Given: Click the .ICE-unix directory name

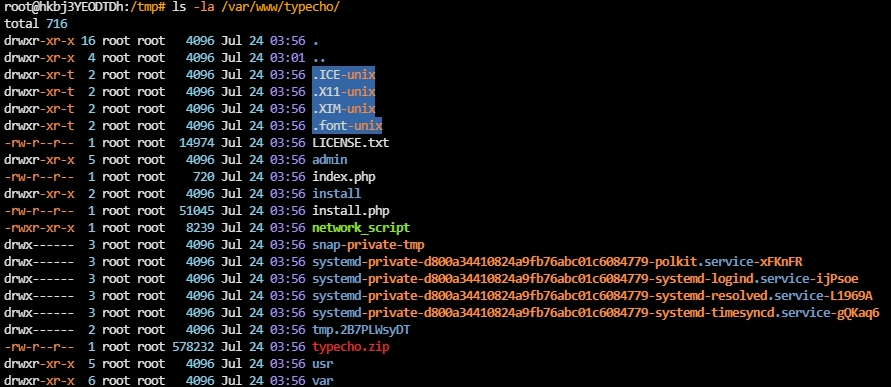Looking at the screenshot, I should pyautogui.click(x=344, y=74).
